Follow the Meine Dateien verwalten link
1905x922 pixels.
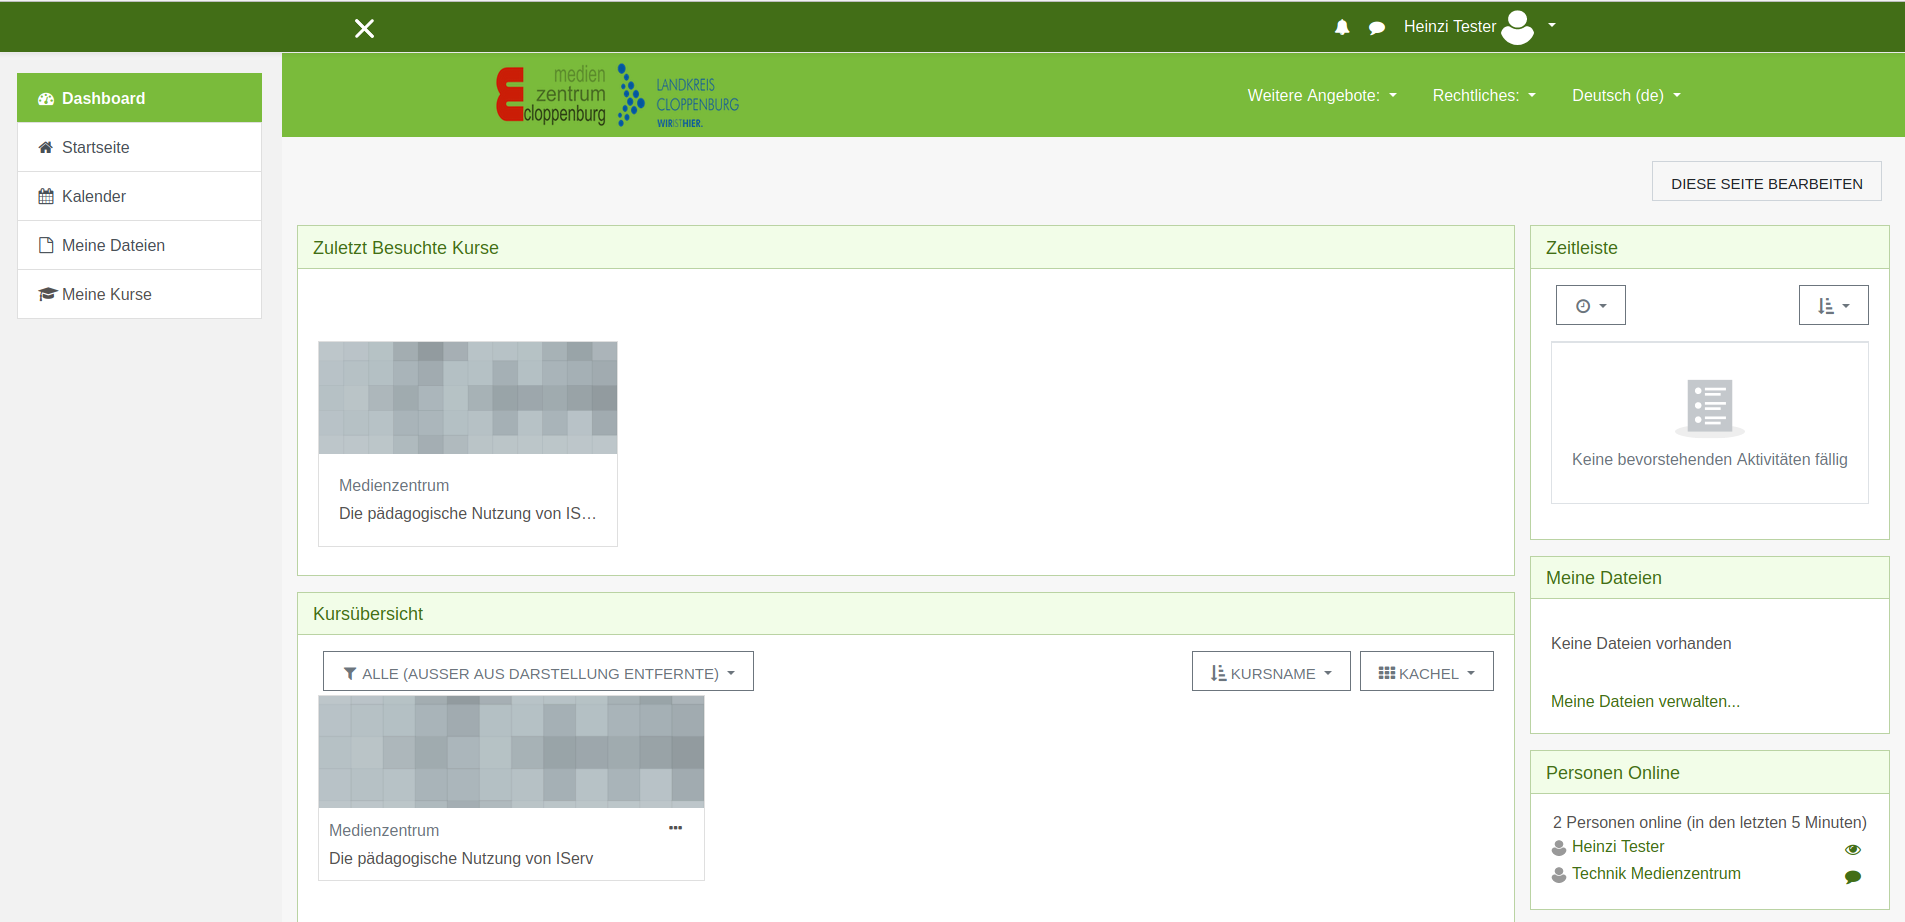(x=1645, y=702)
